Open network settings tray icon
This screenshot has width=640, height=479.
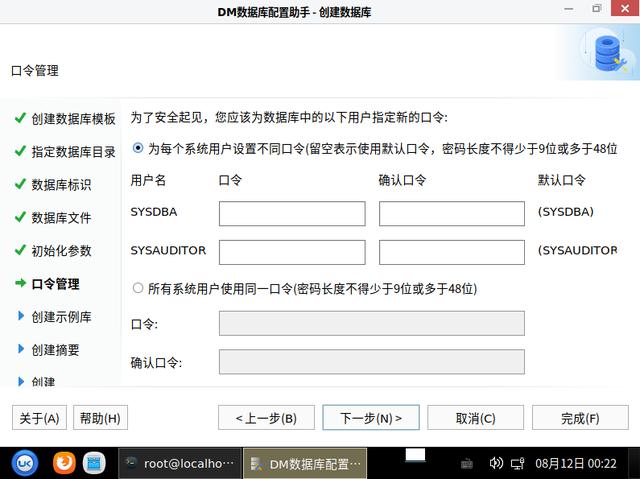(518, 463)
